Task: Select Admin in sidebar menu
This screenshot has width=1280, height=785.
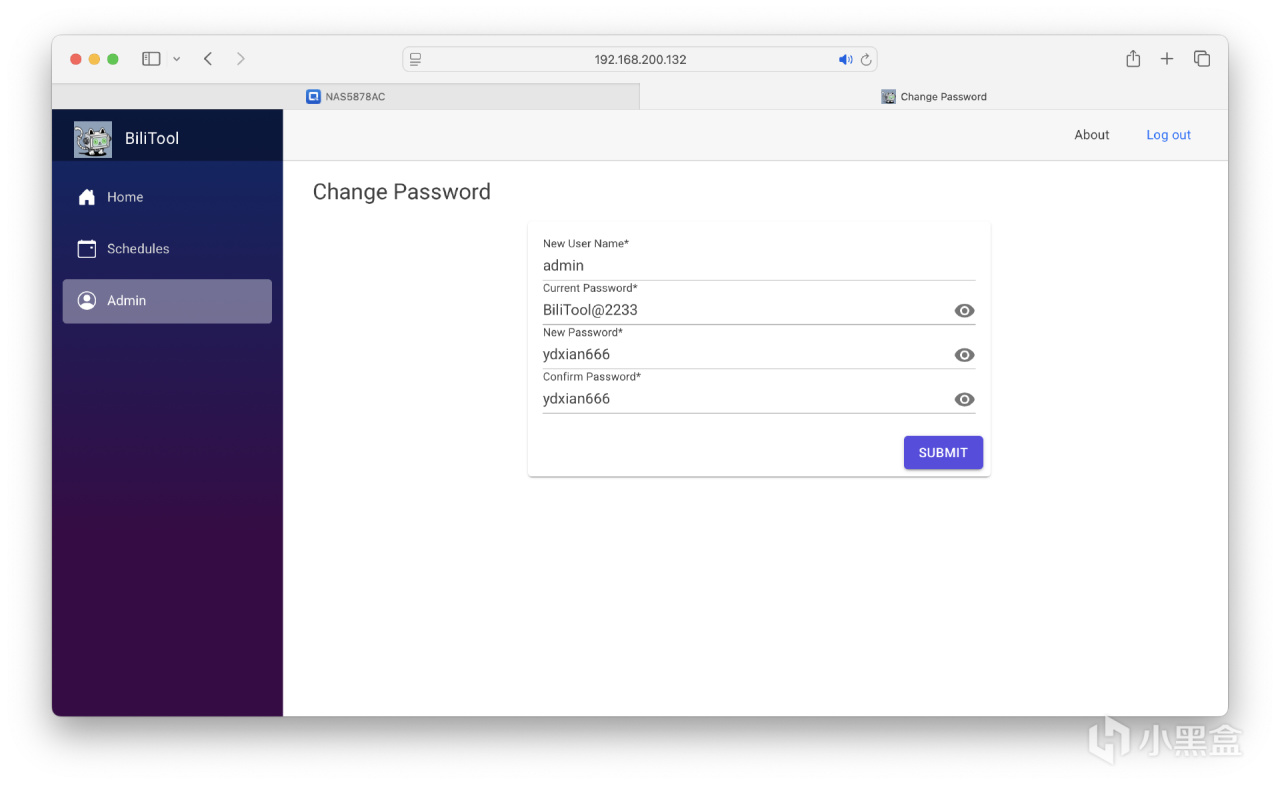Action: pos(167,301)
